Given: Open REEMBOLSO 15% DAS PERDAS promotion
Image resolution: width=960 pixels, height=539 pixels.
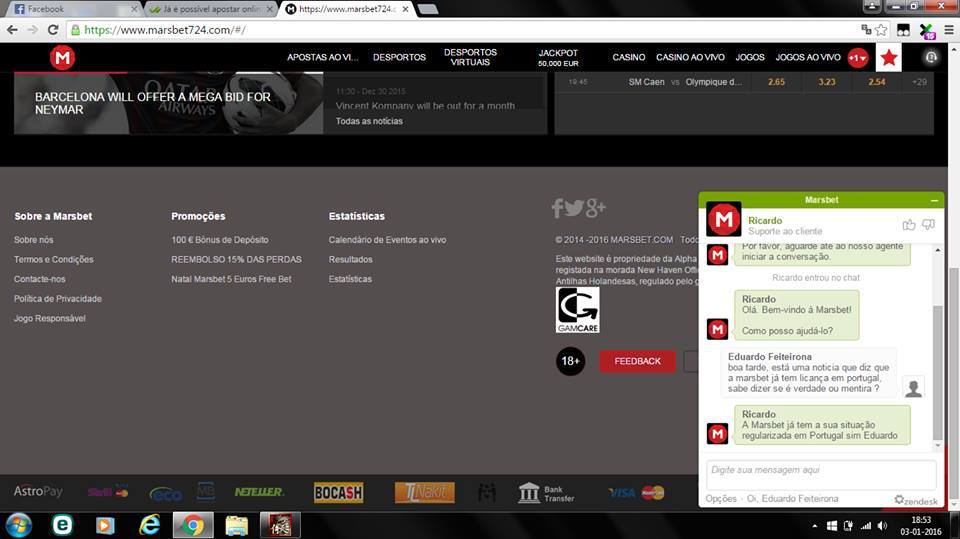Looking at the screenshot, I should click(x=236, y=260).
